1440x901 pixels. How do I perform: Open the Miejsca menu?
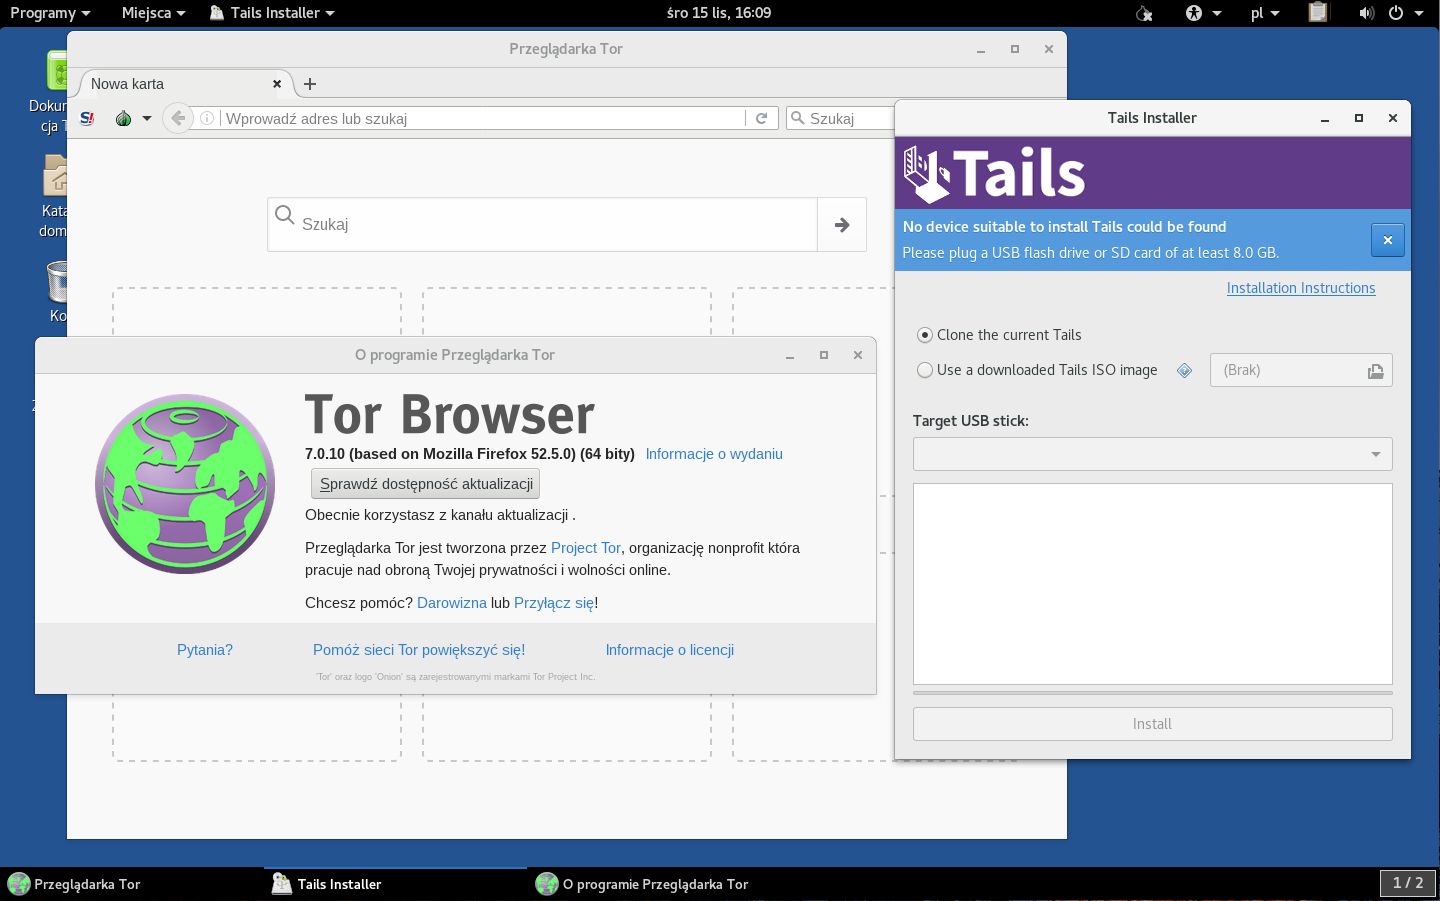tap(153, 13)
